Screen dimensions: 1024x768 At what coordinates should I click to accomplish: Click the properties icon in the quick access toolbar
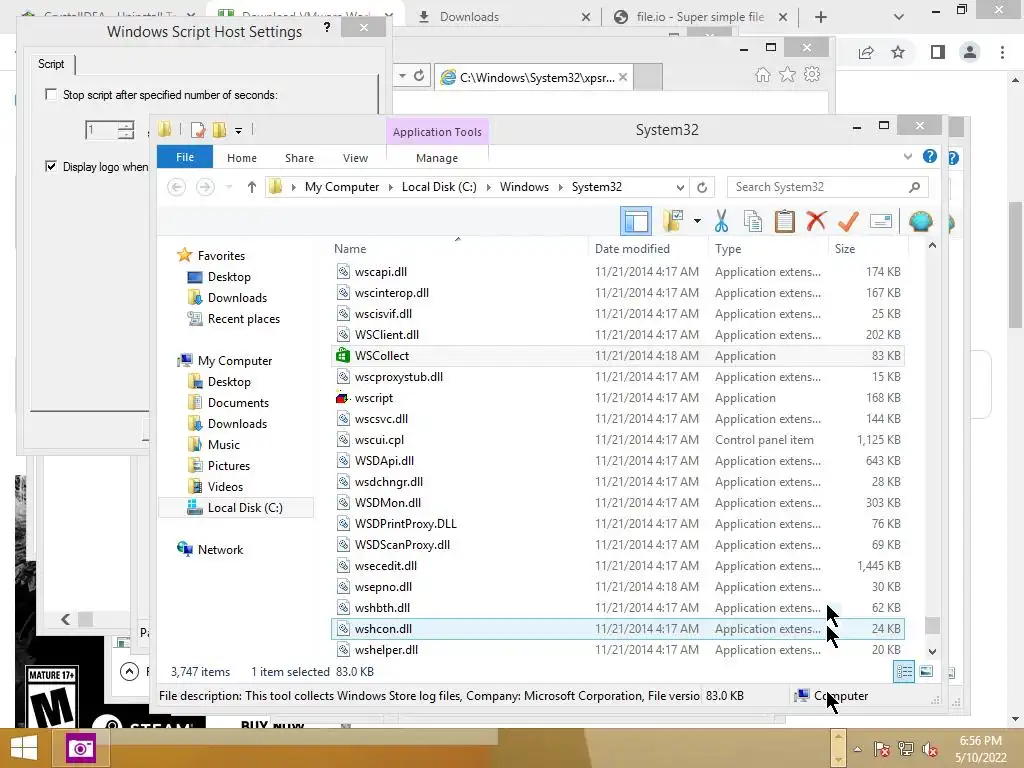click(197, 130)
